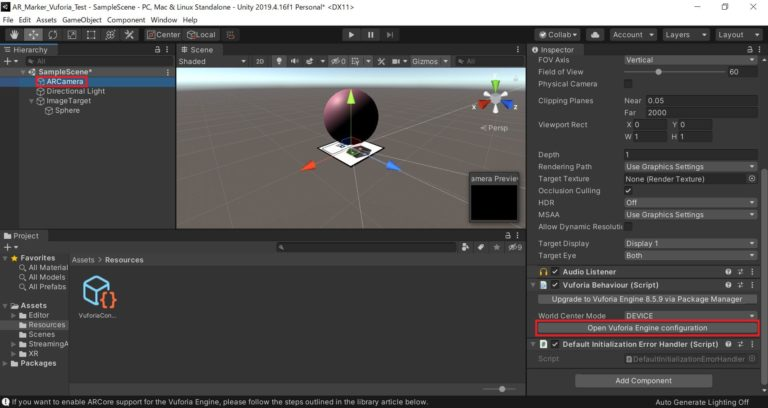768x408 pixels.
Task: Open HDR dropdown
Action: 691,203
